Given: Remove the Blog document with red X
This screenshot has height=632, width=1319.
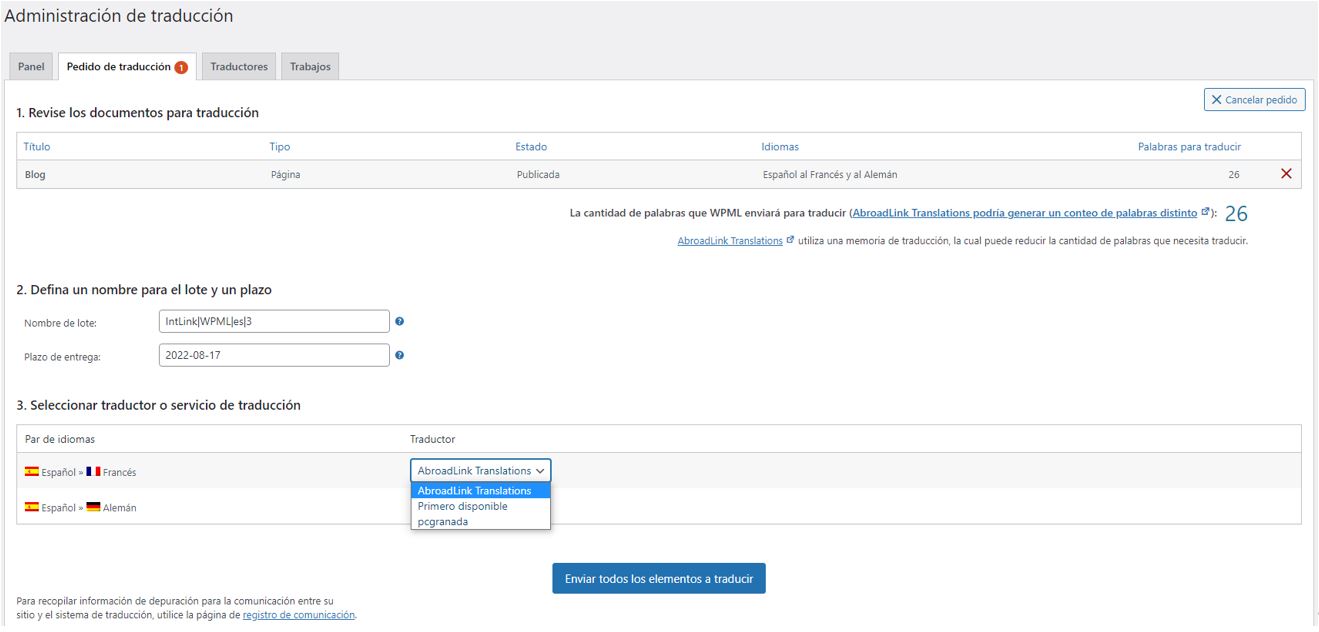Looking at the screenshot, I should pos(1286,174).
